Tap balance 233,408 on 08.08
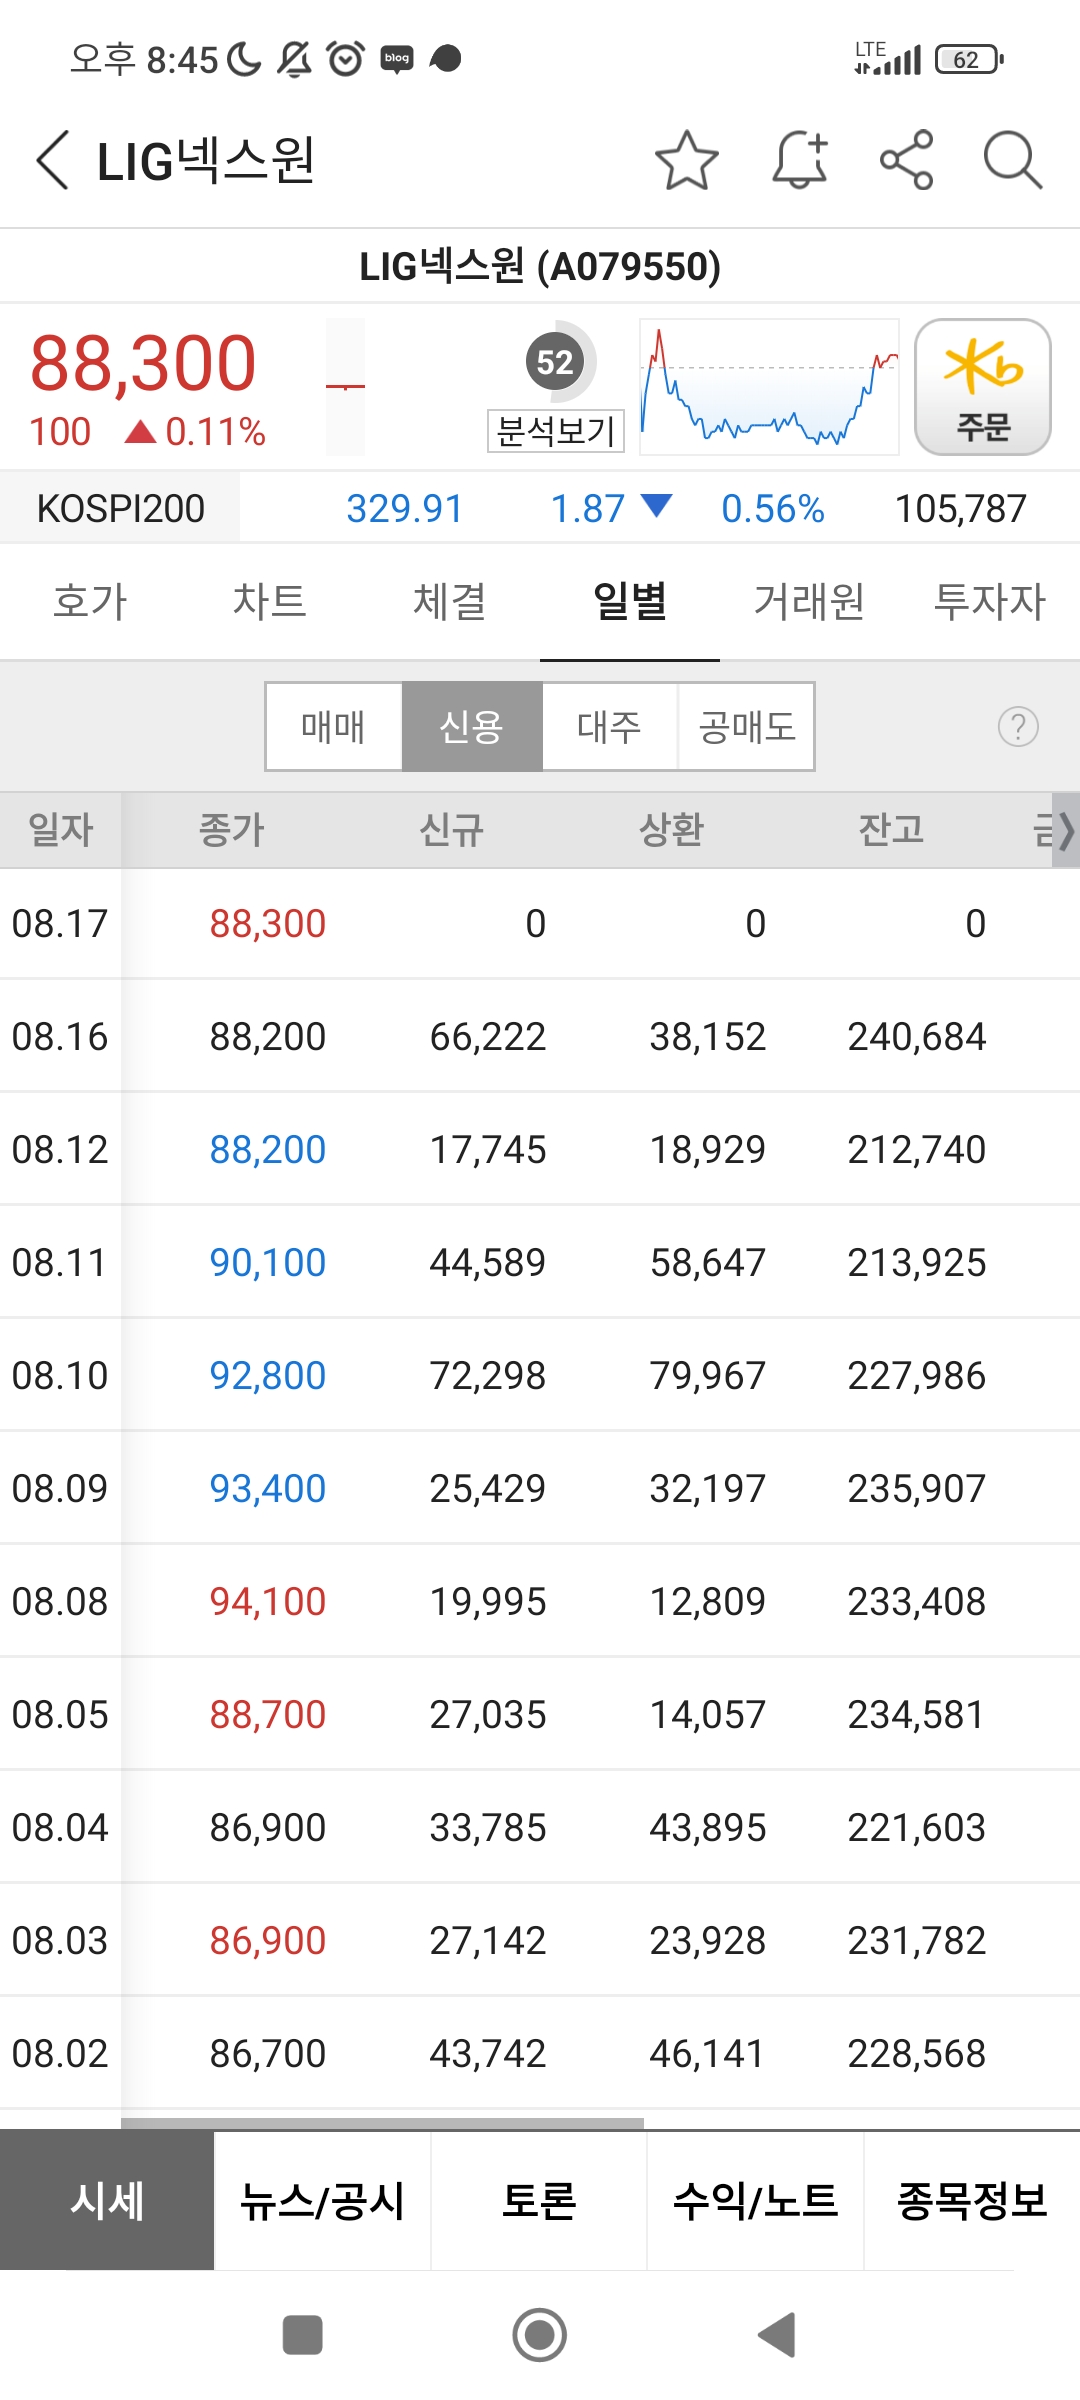1080x2400 pixels. (x=917, y=1602)
